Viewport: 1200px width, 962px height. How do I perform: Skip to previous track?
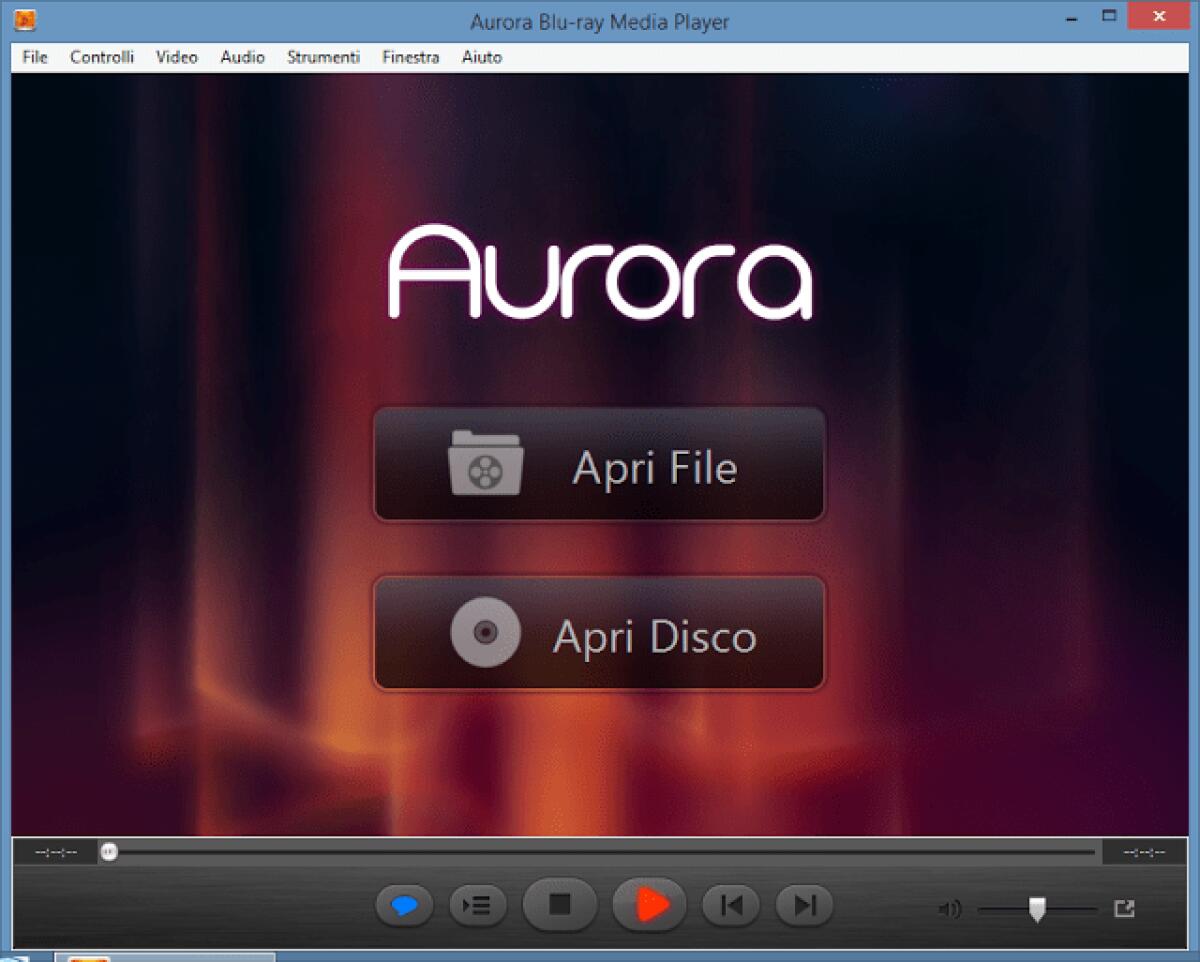(730, 904)
